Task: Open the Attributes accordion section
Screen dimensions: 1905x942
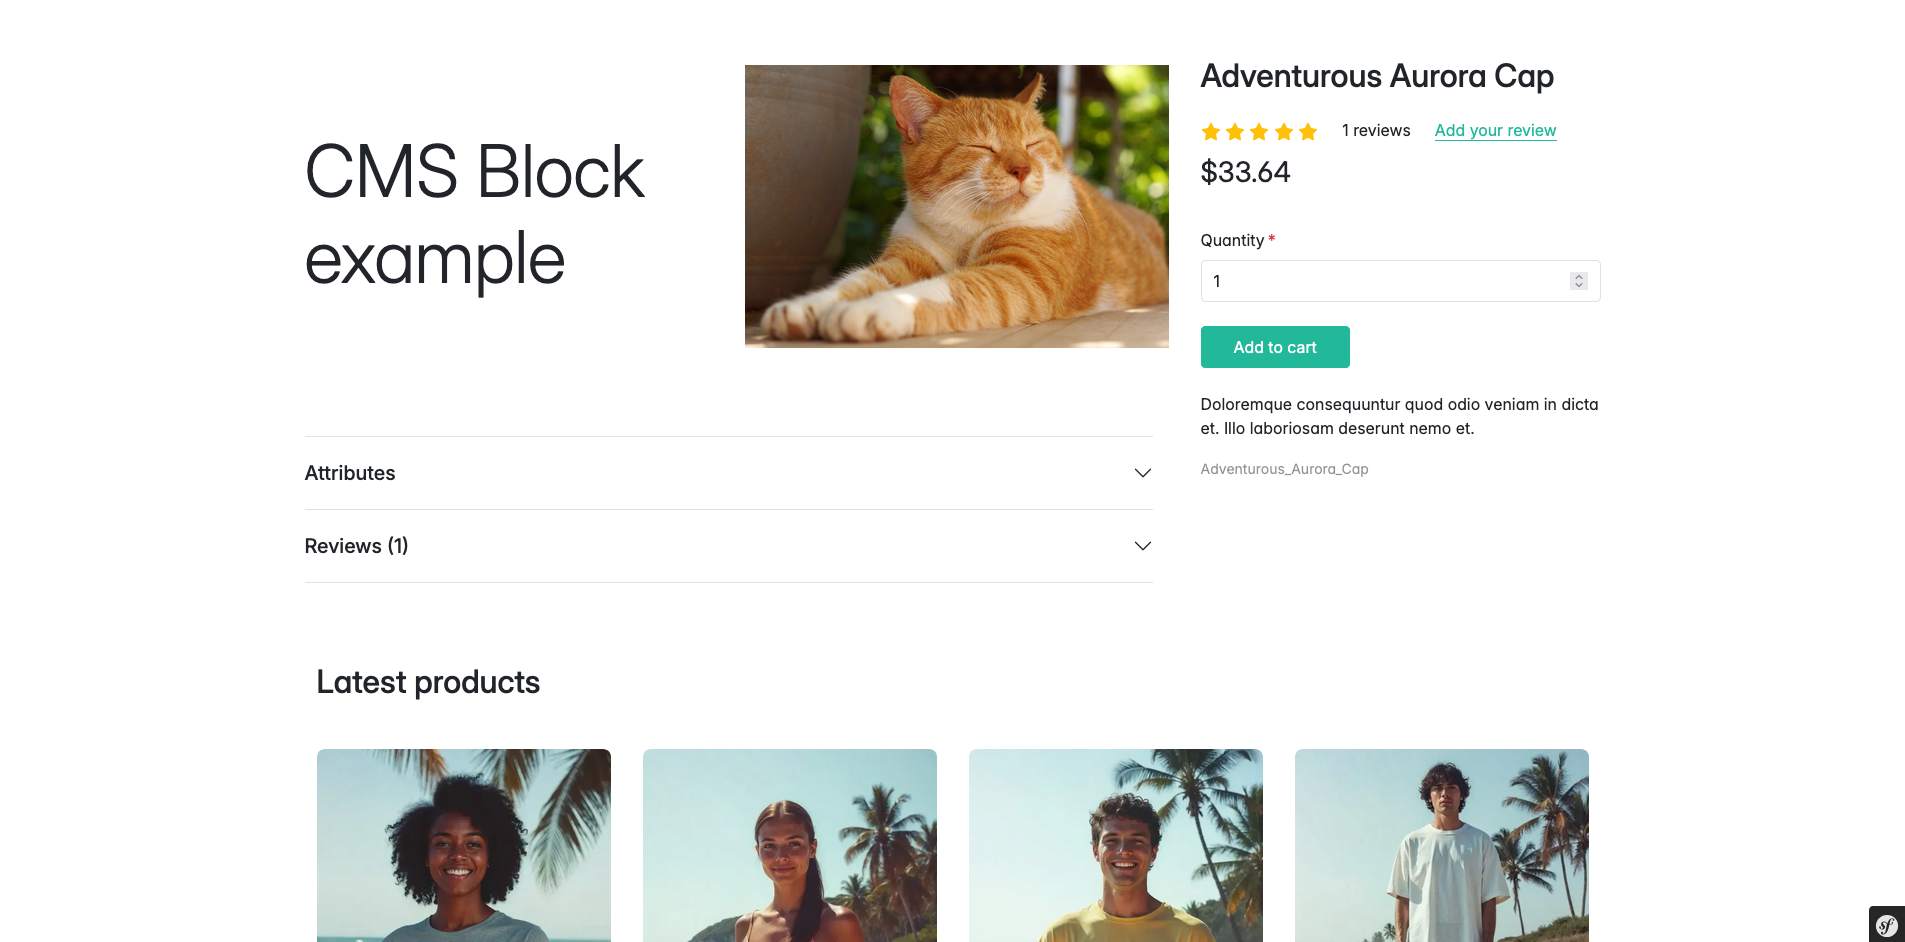Action: (350, 473)
